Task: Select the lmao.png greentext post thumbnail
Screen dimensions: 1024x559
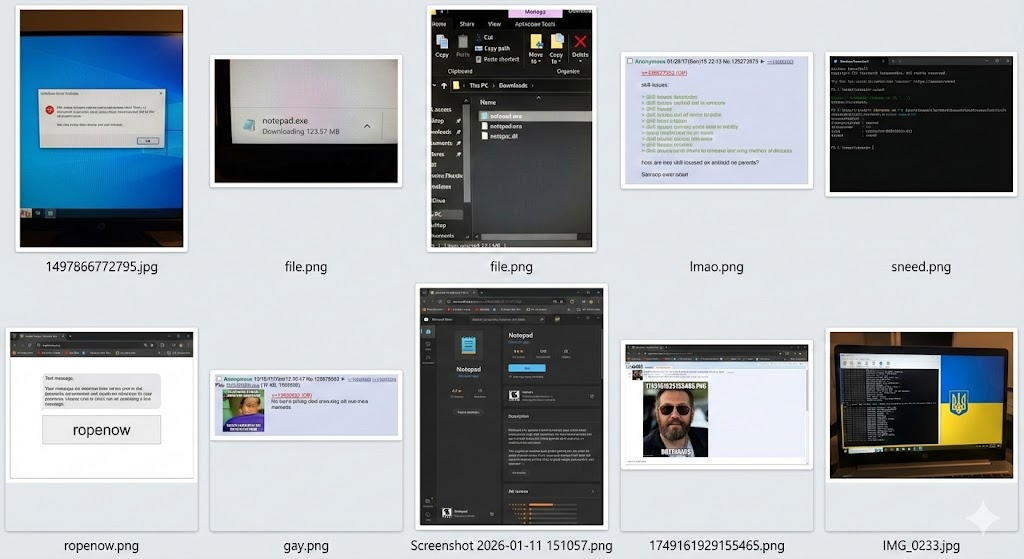Action: tap(716, 121)
